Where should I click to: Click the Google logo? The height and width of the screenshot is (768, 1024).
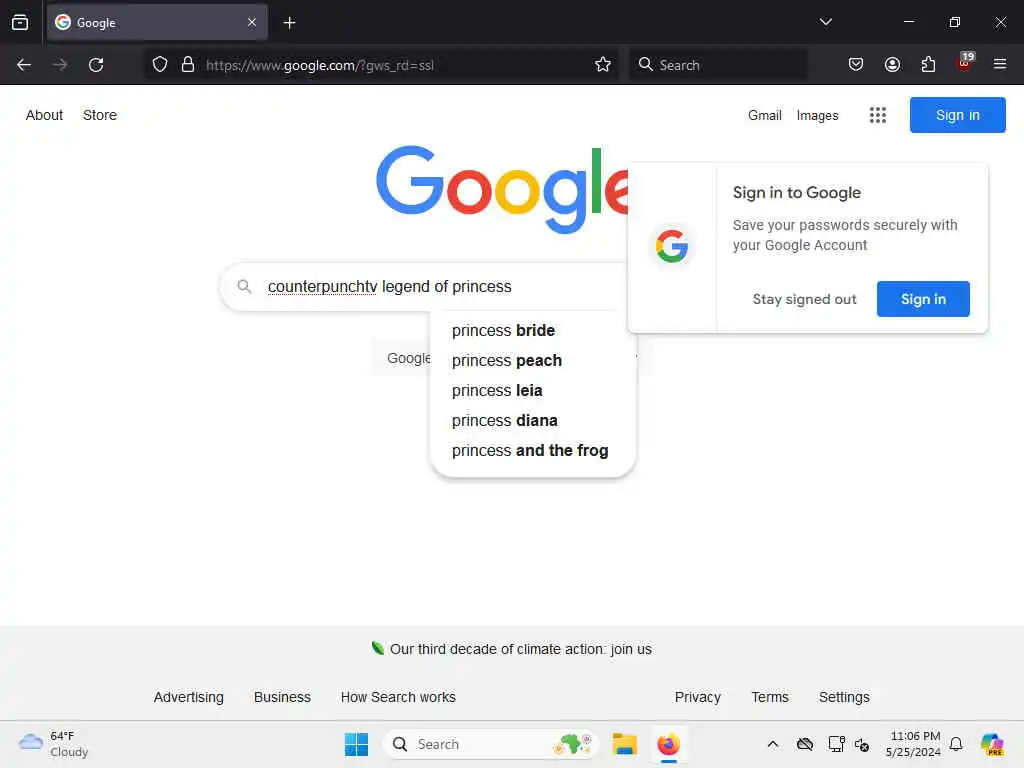click(502, 189)
